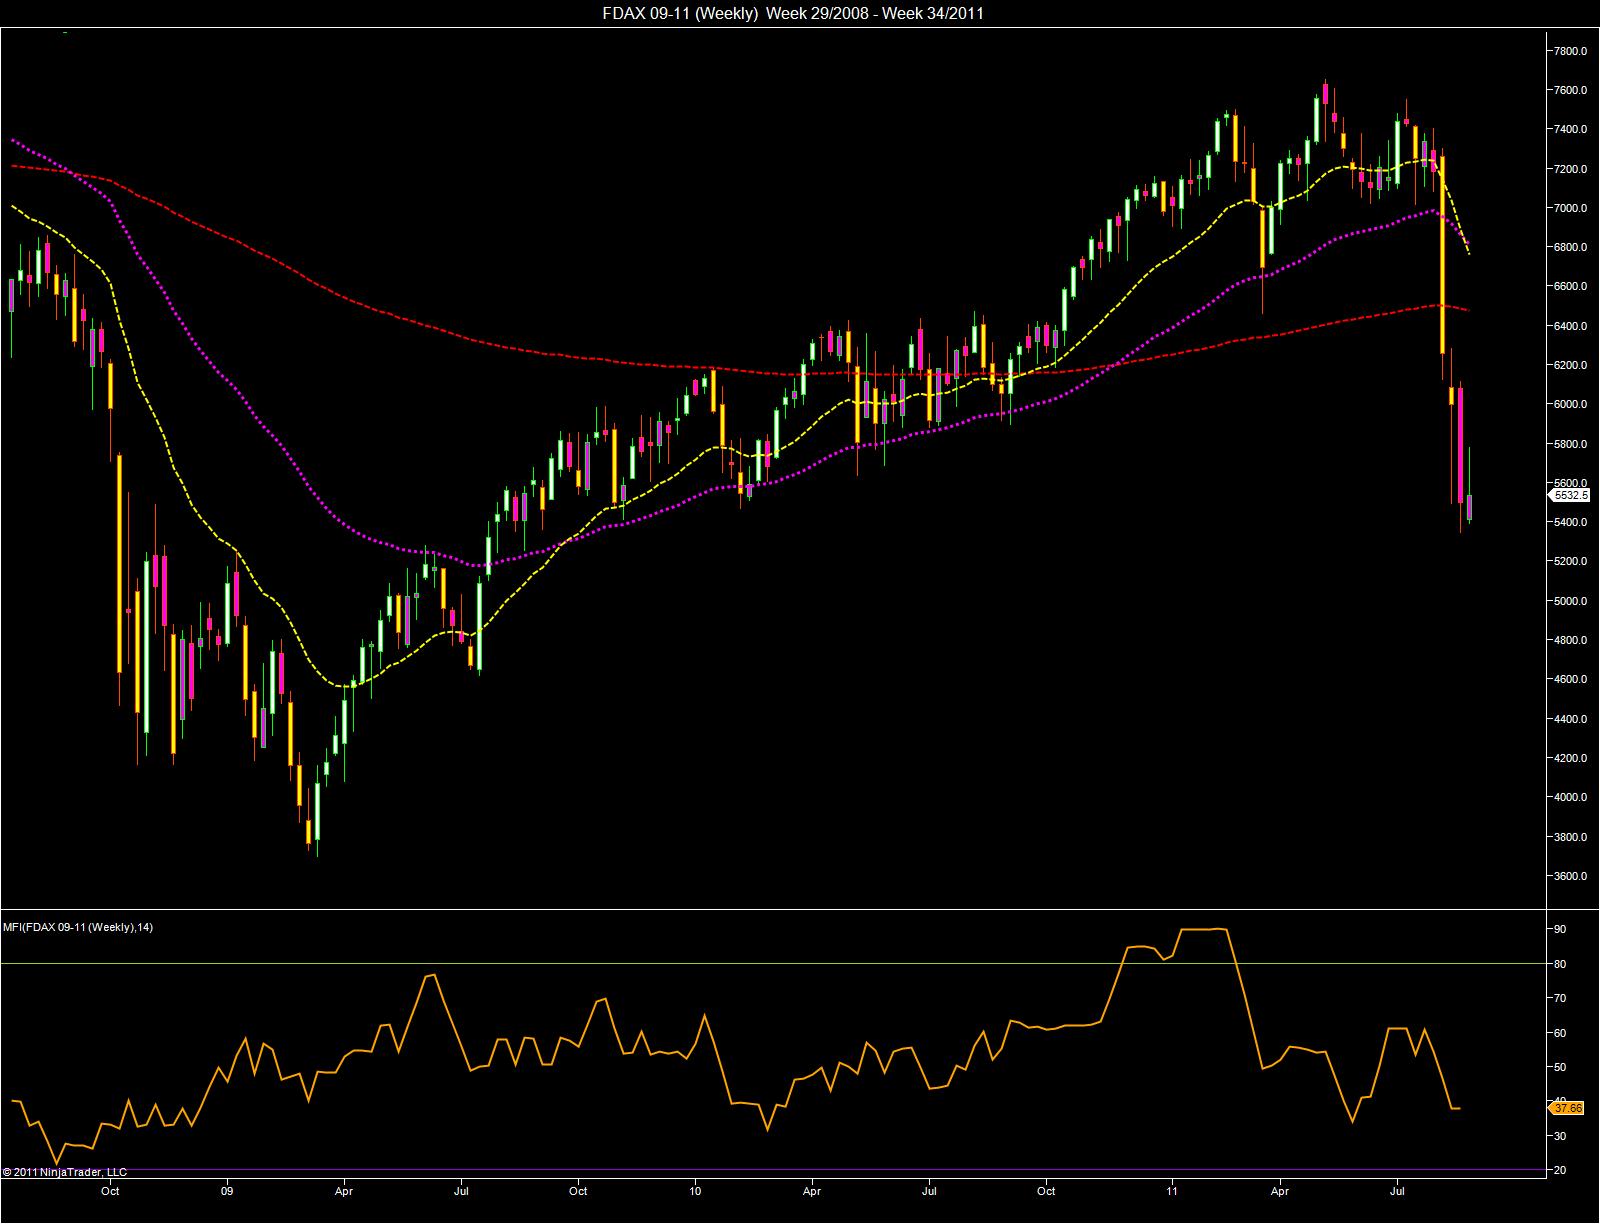Click the MFI axis label 30
The image size is (1600, 1224).
pos(1560,1137)
